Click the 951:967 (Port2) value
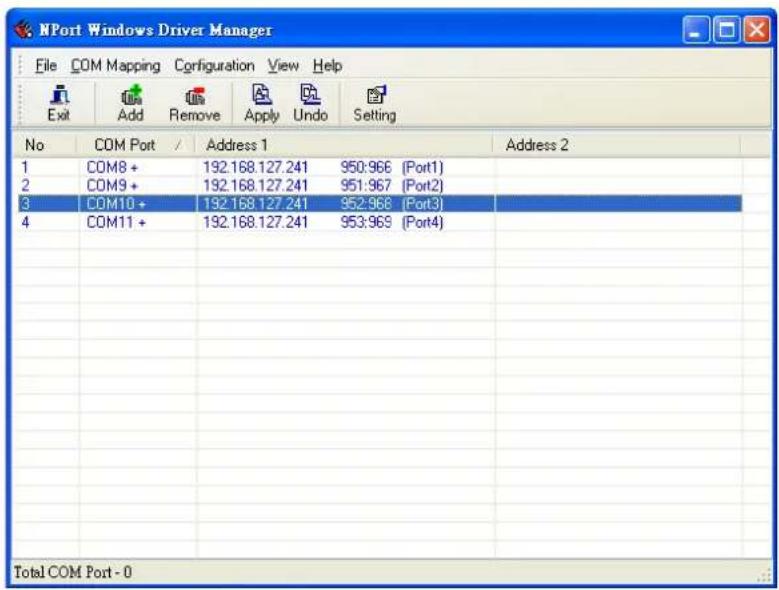The image size is (779, 590). pos(392,186)
